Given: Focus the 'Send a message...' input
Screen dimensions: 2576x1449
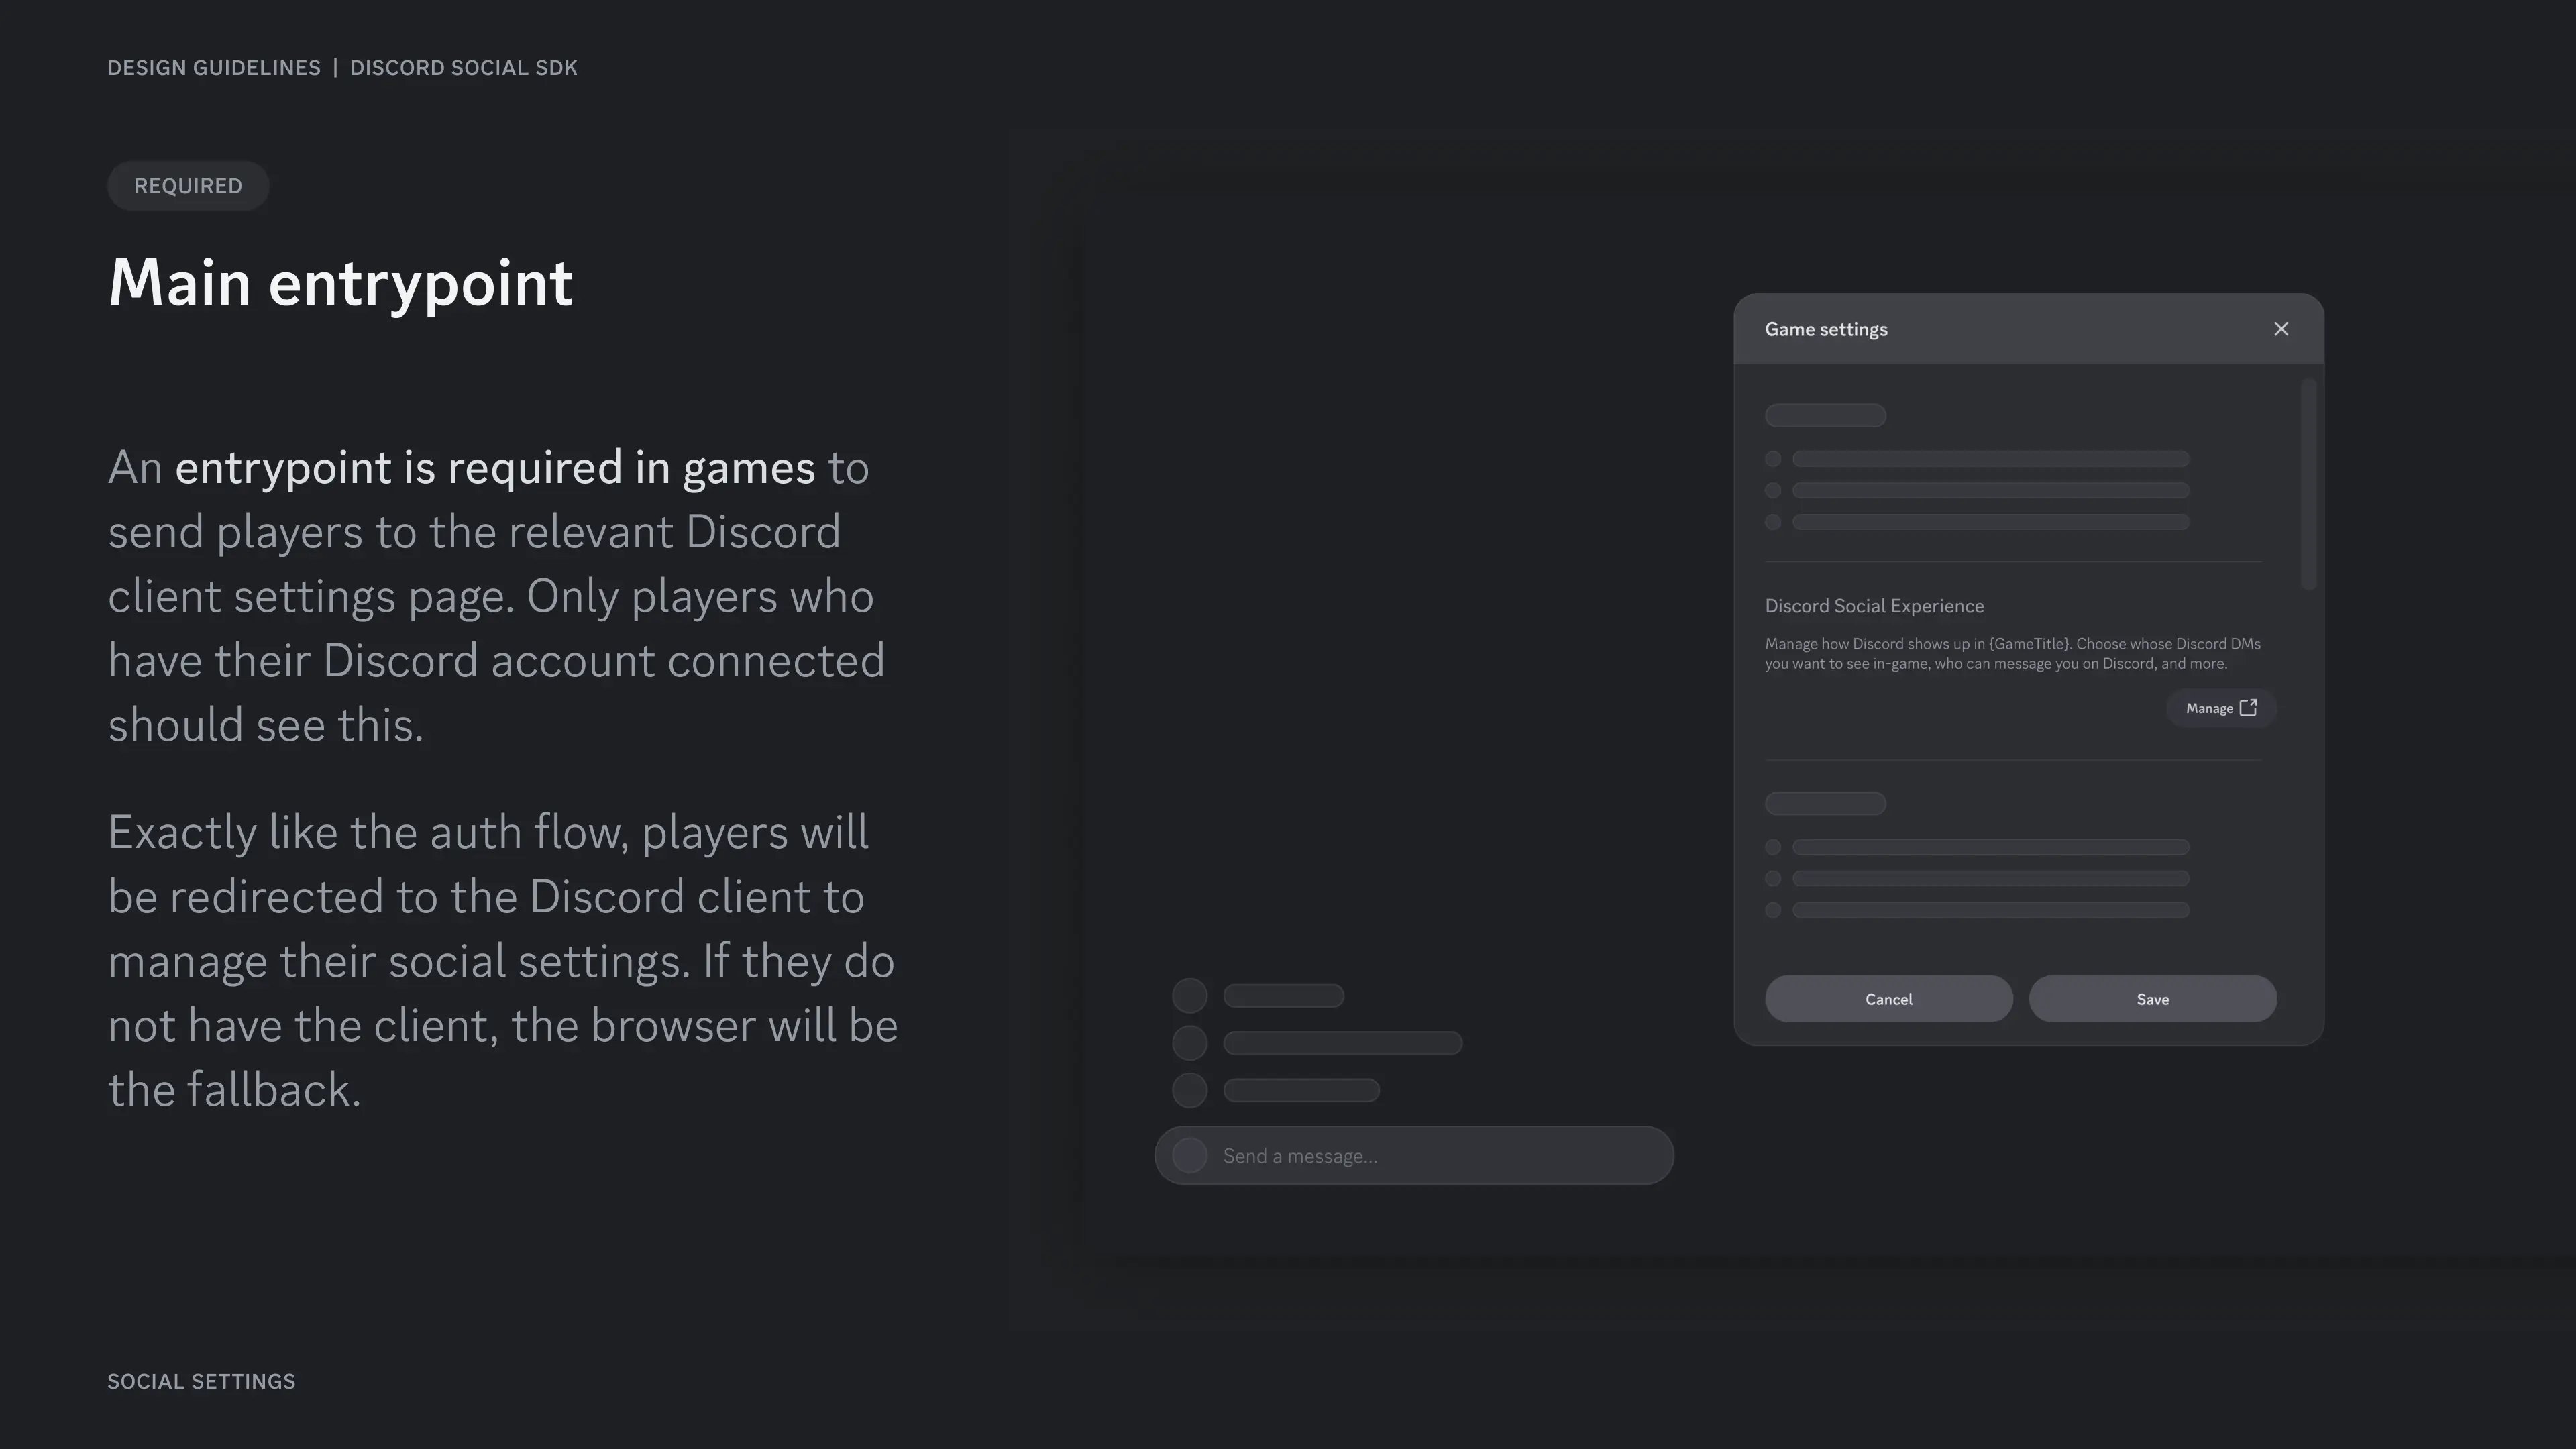Looking at the screenshot, I should (x=1414, y=1156).
